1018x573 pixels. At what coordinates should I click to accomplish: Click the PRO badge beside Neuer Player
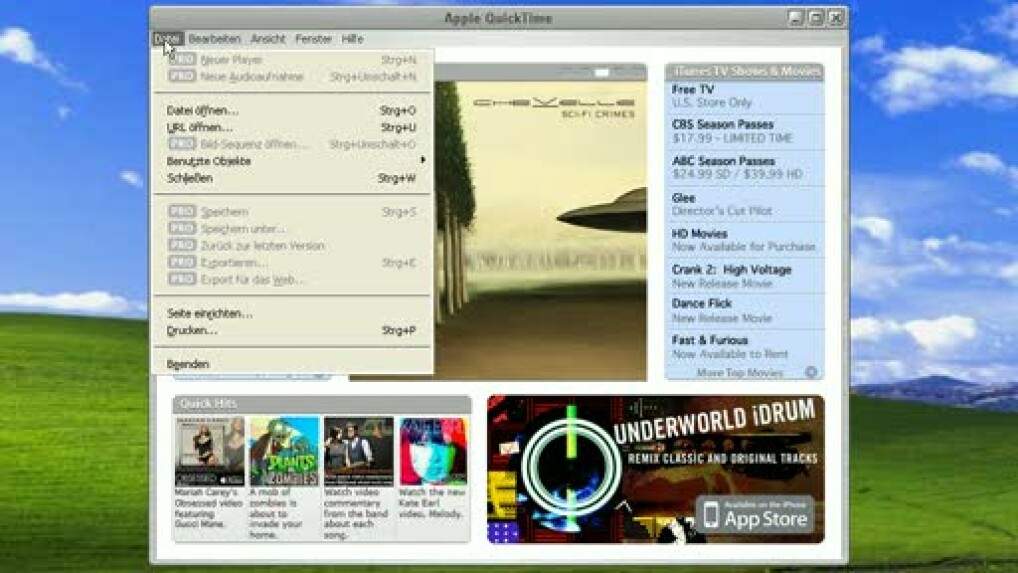(x=182, y=60)
